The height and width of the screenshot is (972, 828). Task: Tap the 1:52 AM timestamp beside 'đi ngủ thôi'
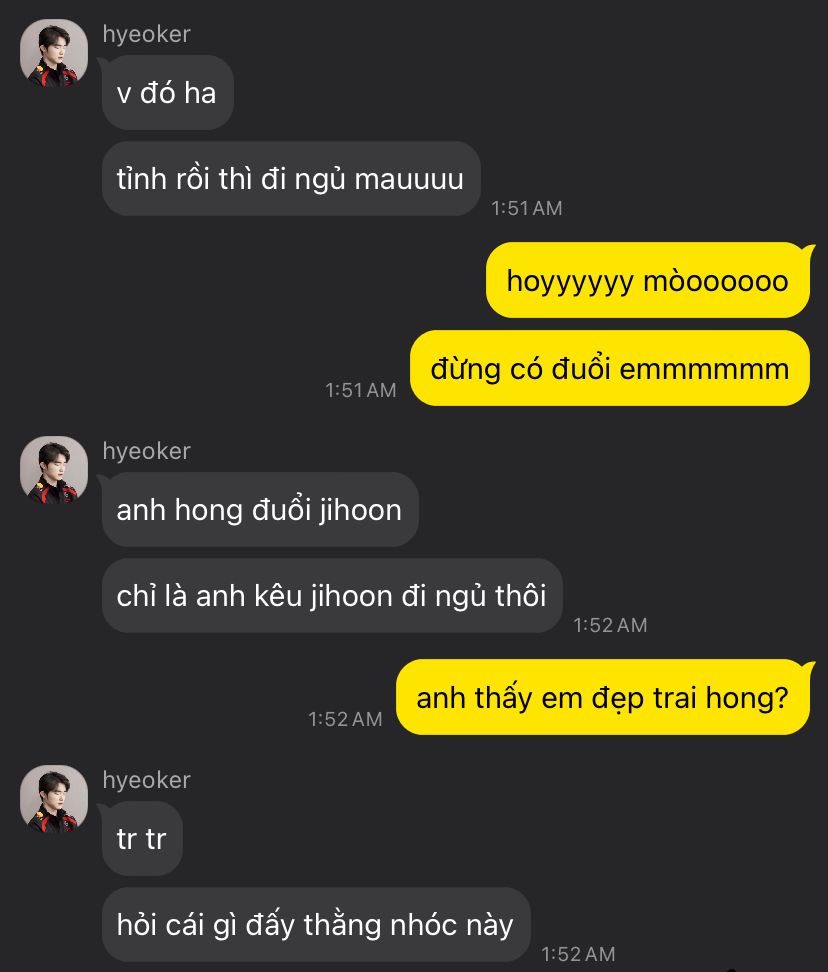(x=610, y=625)
